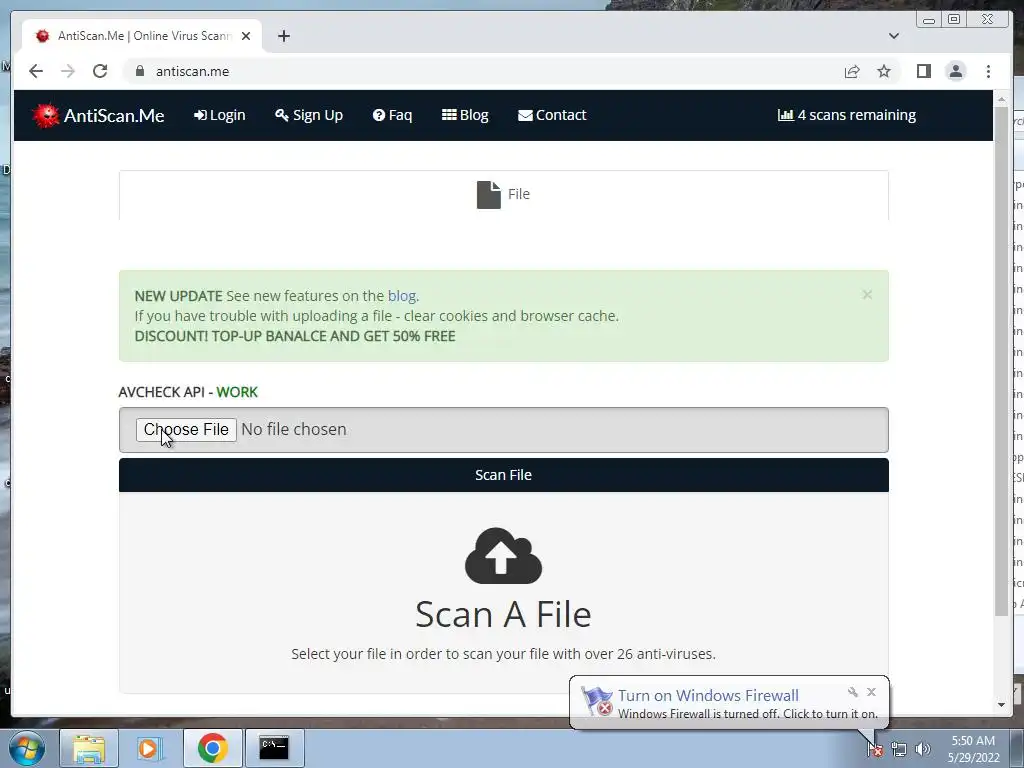Open Windows Media Player from taskbar
The width and height of the screenshot is (1024, 768).
point(148,748)
